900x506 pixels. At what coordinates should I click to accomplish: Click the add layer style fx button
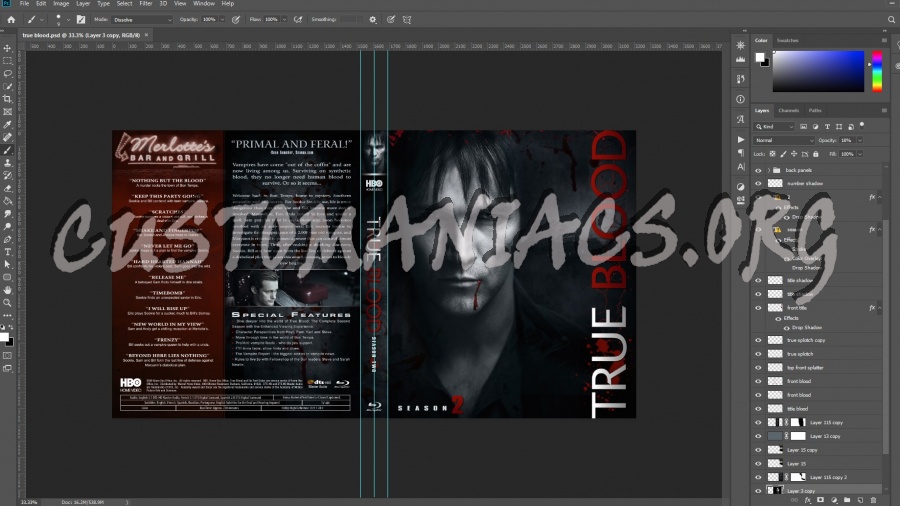808,500
